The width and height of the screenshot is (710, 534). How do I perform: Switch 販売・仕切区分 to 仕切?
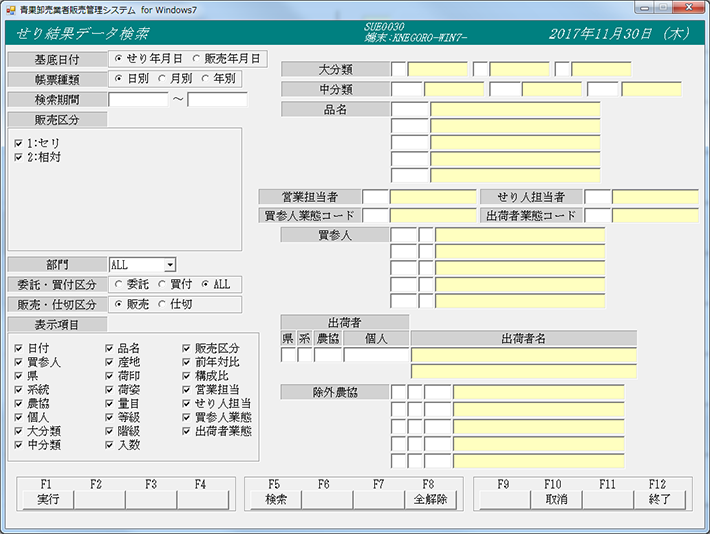pos(162,304)
